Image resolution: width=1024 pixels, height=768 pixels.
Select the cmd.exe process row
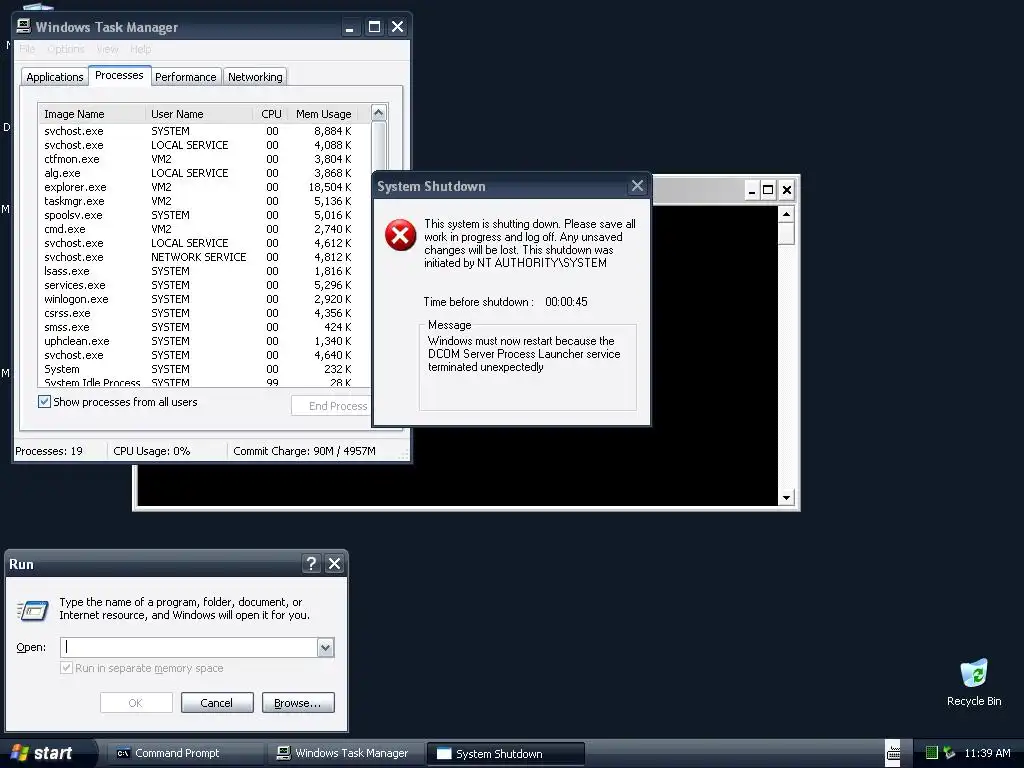coord(204,229)
